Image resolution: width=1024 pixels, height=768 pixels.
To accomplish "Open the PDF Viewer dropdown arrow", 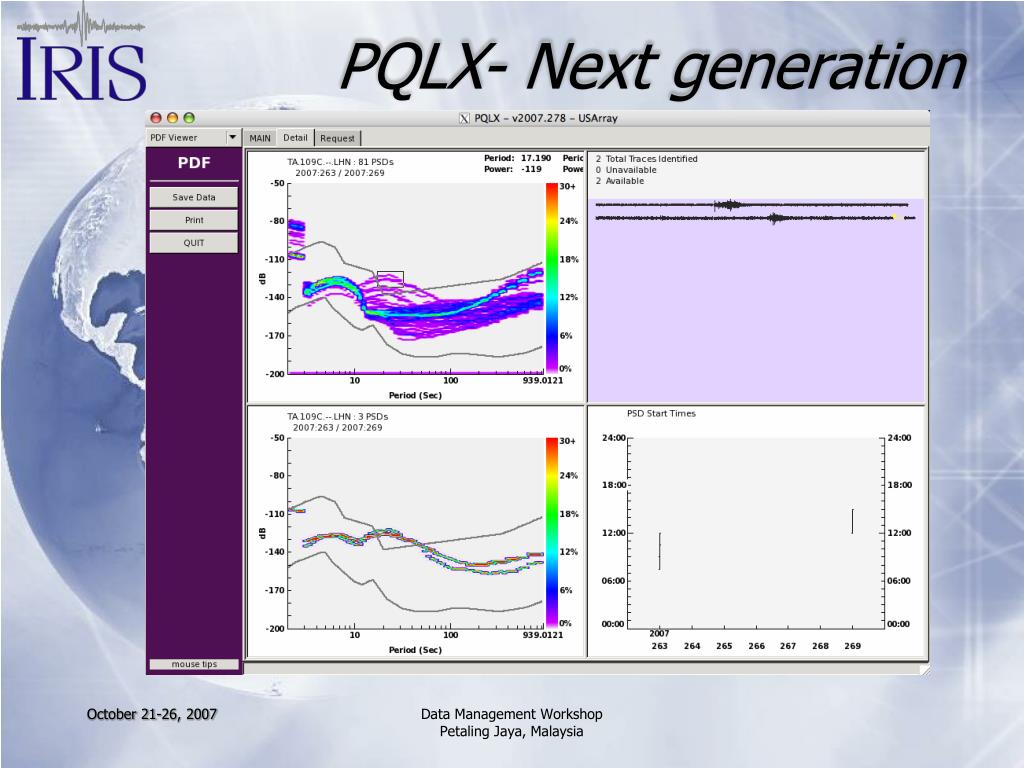I will point(232,137).
